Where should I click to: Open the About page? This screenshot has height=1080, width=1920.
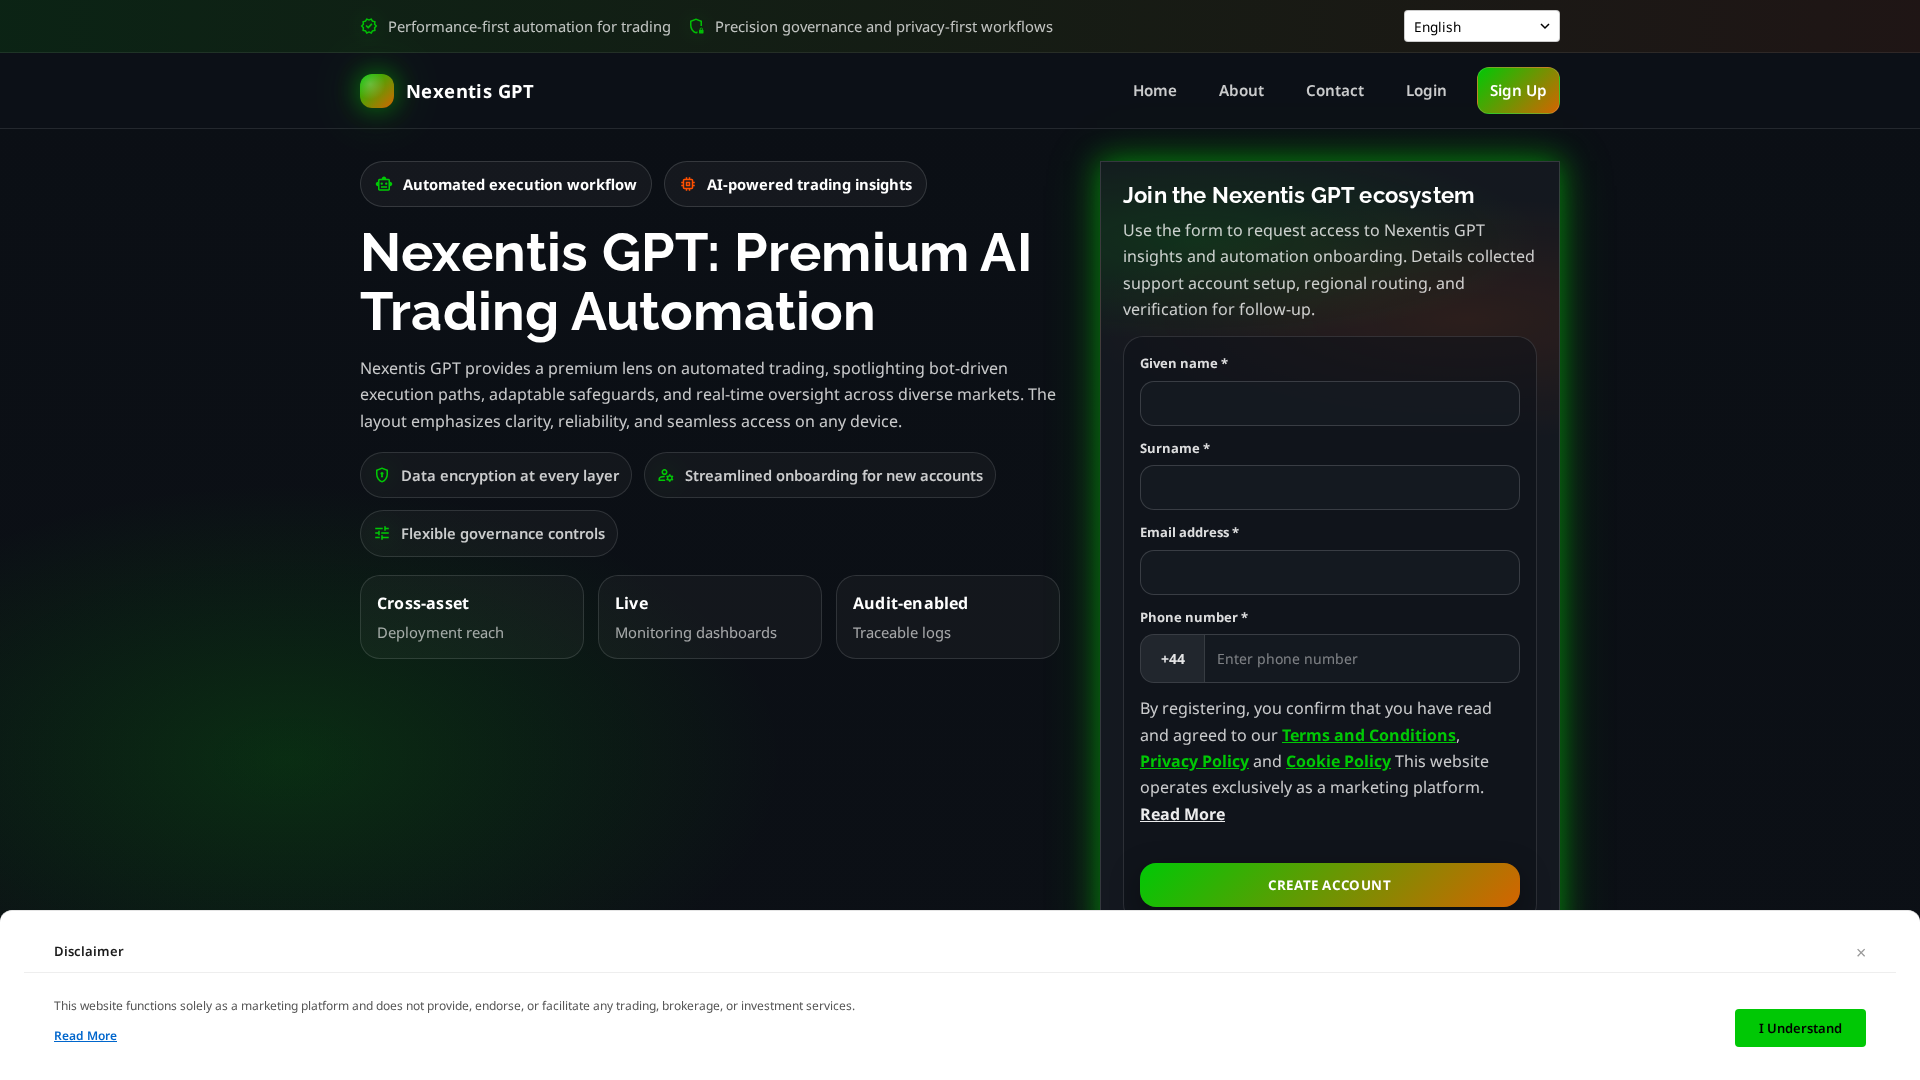tap(1241, 90)
